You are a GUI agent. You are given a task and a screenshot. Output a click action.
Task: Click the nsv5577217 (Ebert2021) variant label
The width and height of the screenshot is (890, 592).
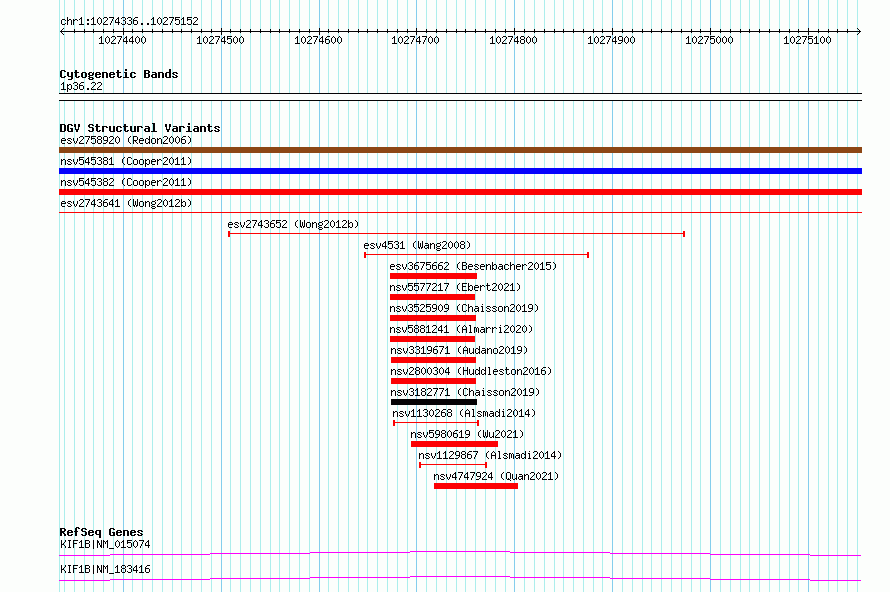pyautogui.click(x=455, y=287)
